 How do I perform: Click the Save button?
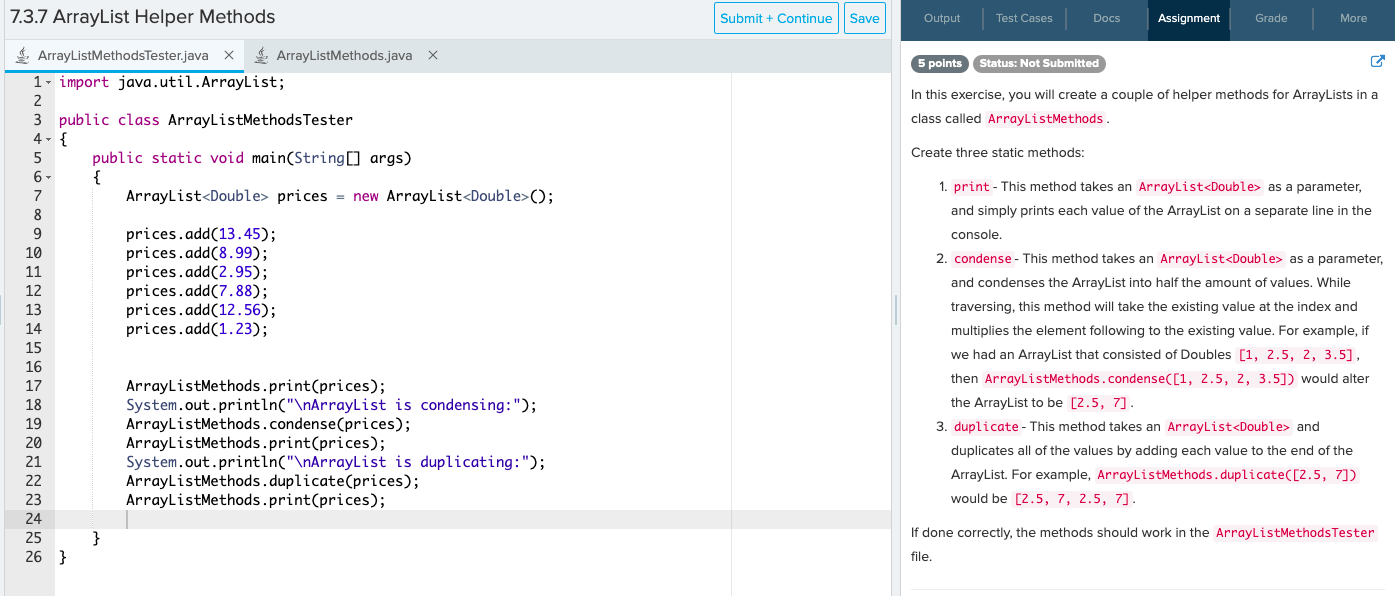(x=864, y=18)
